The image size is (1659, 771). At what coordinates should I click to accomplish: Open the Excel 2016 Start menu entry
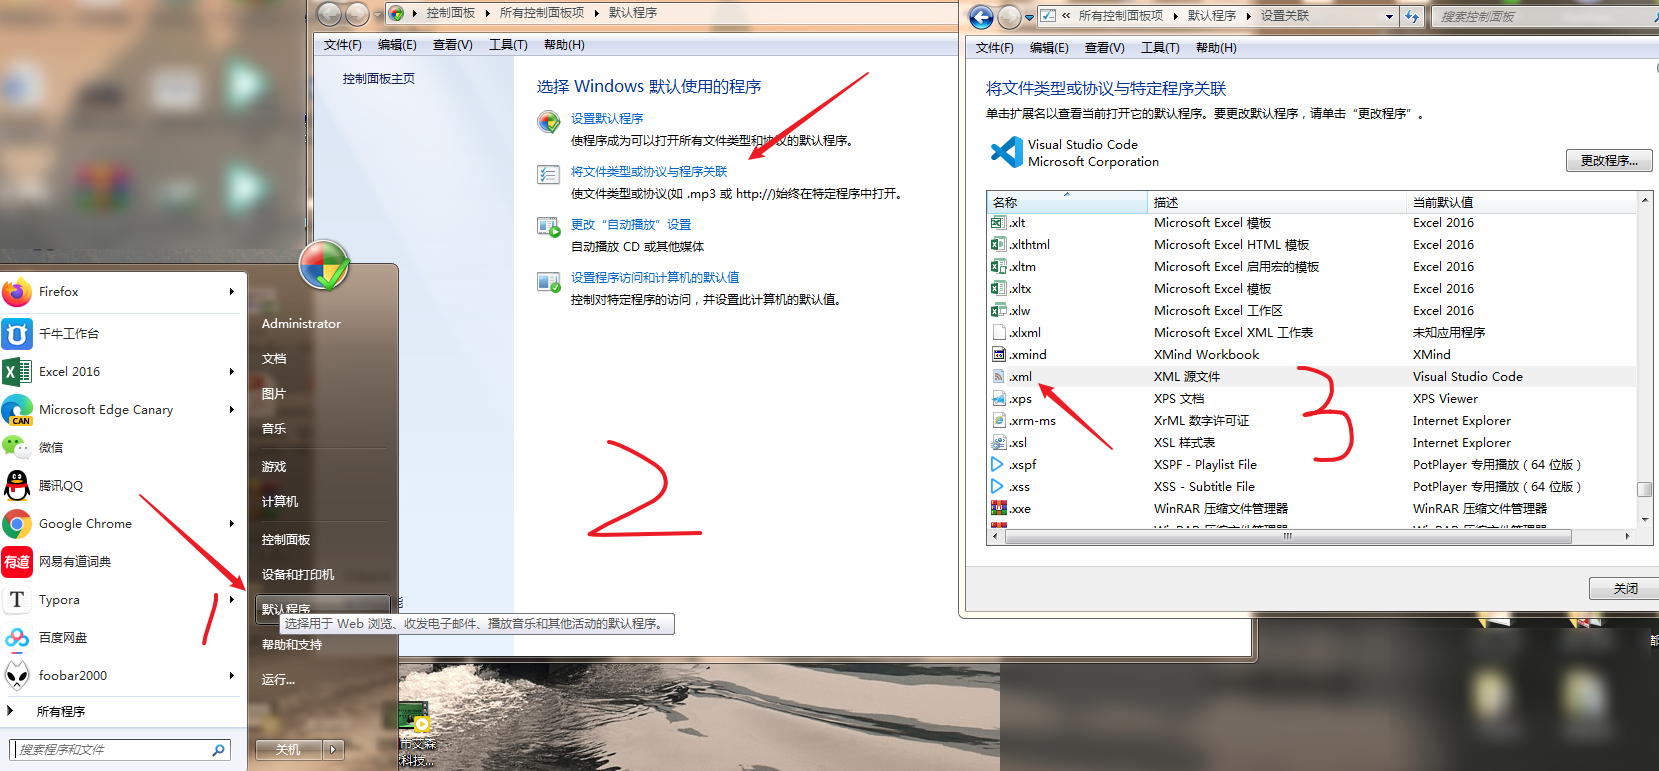120,372
